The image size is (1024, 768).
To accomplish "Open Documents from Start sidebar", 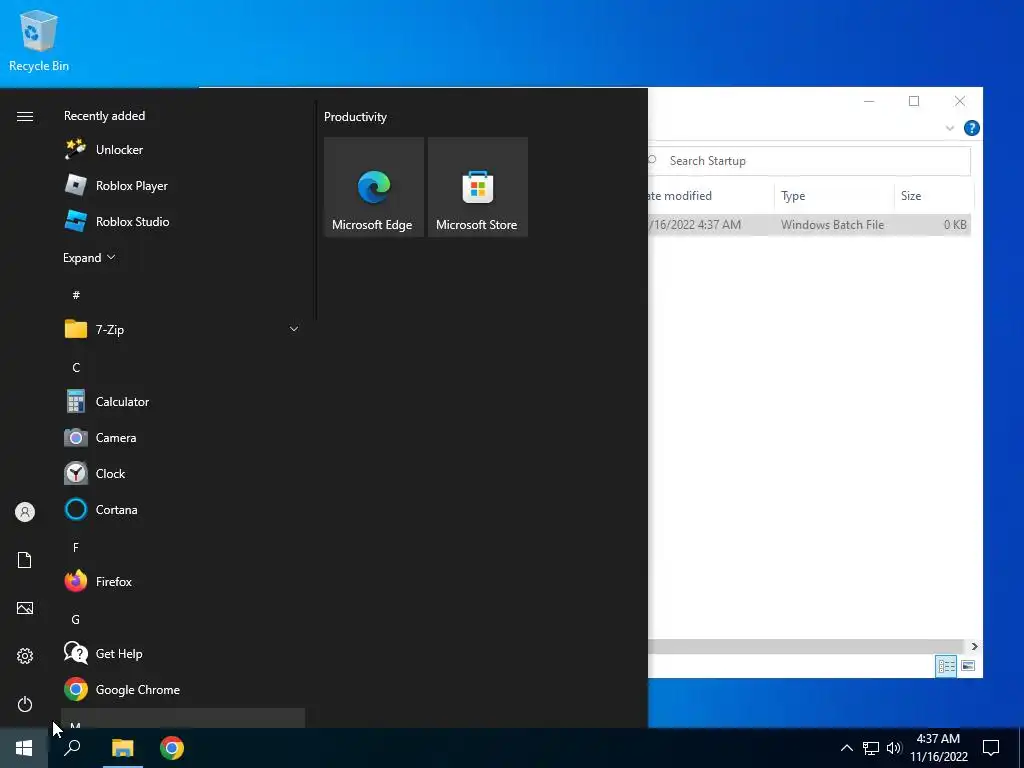I will pos(25,560).
